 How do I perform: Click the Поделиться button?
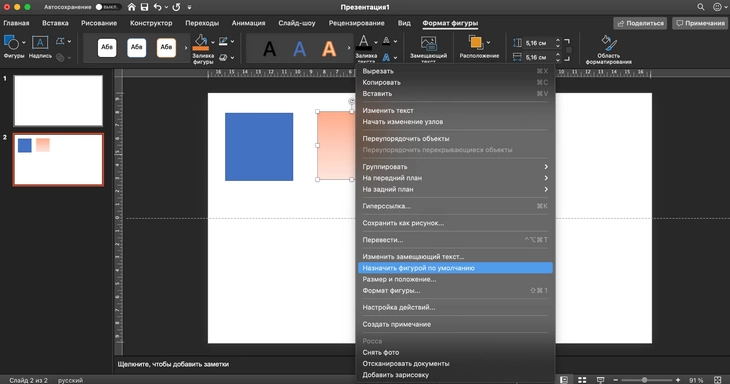pos(640,23)
